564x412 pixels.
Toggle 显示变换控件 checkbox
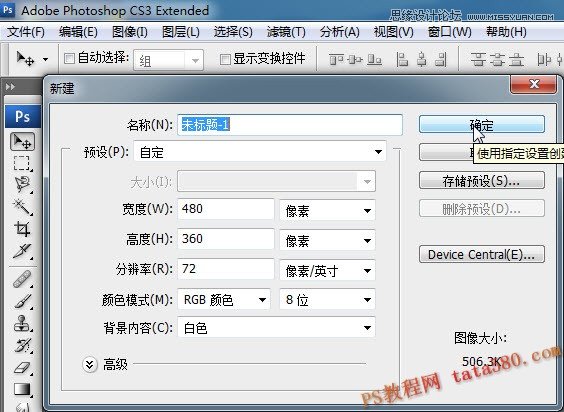pyautogui.click(x=225, y=59)
